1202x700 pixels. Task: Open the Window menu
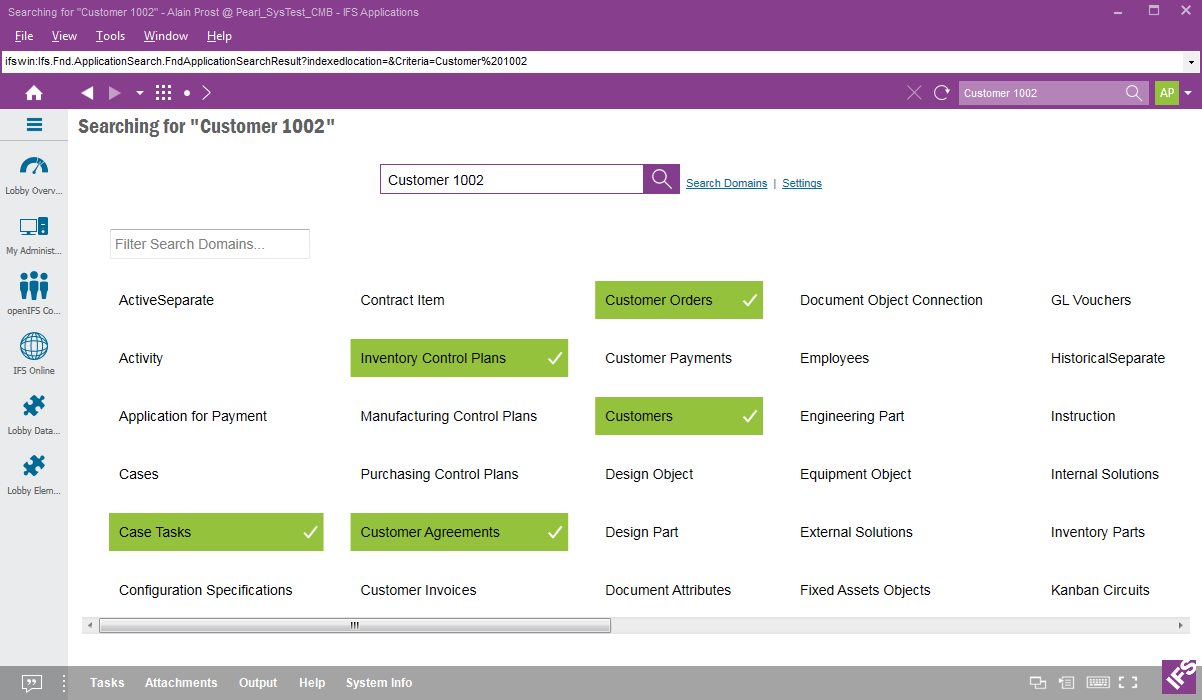point(166,36)
